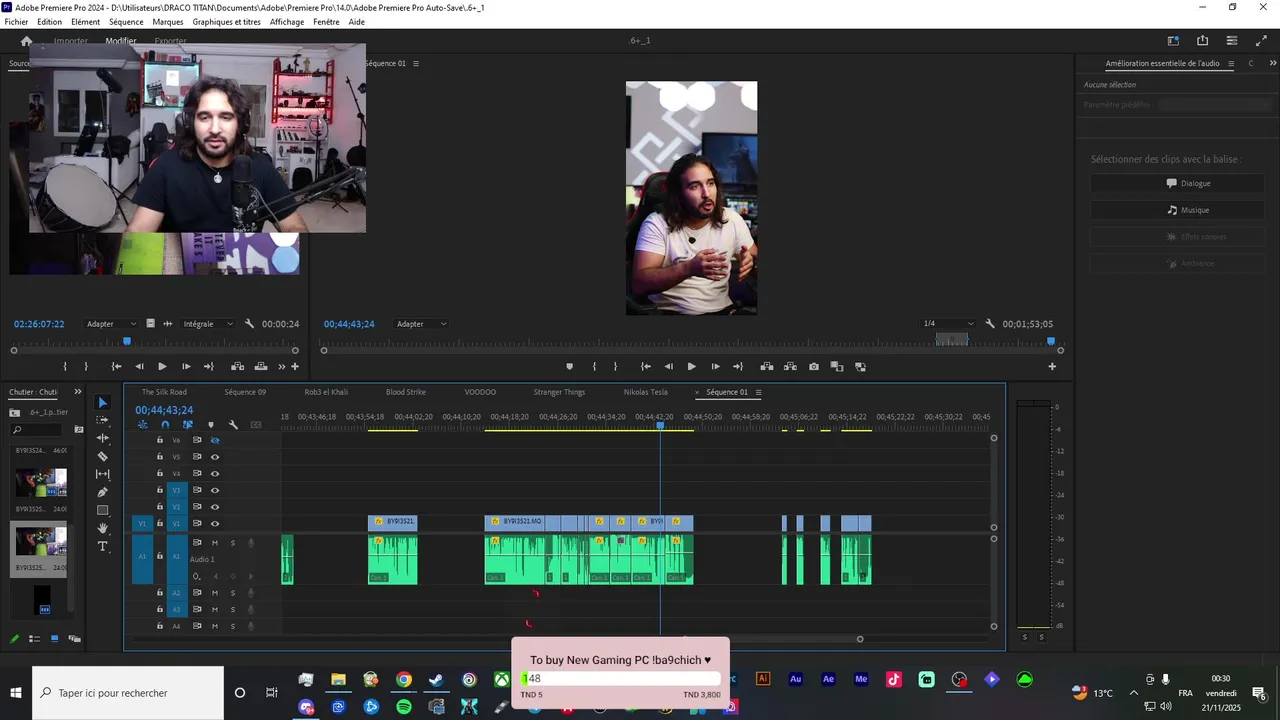Open Spotify from the taskbar
1280x720 pixels.
[404, 707]
